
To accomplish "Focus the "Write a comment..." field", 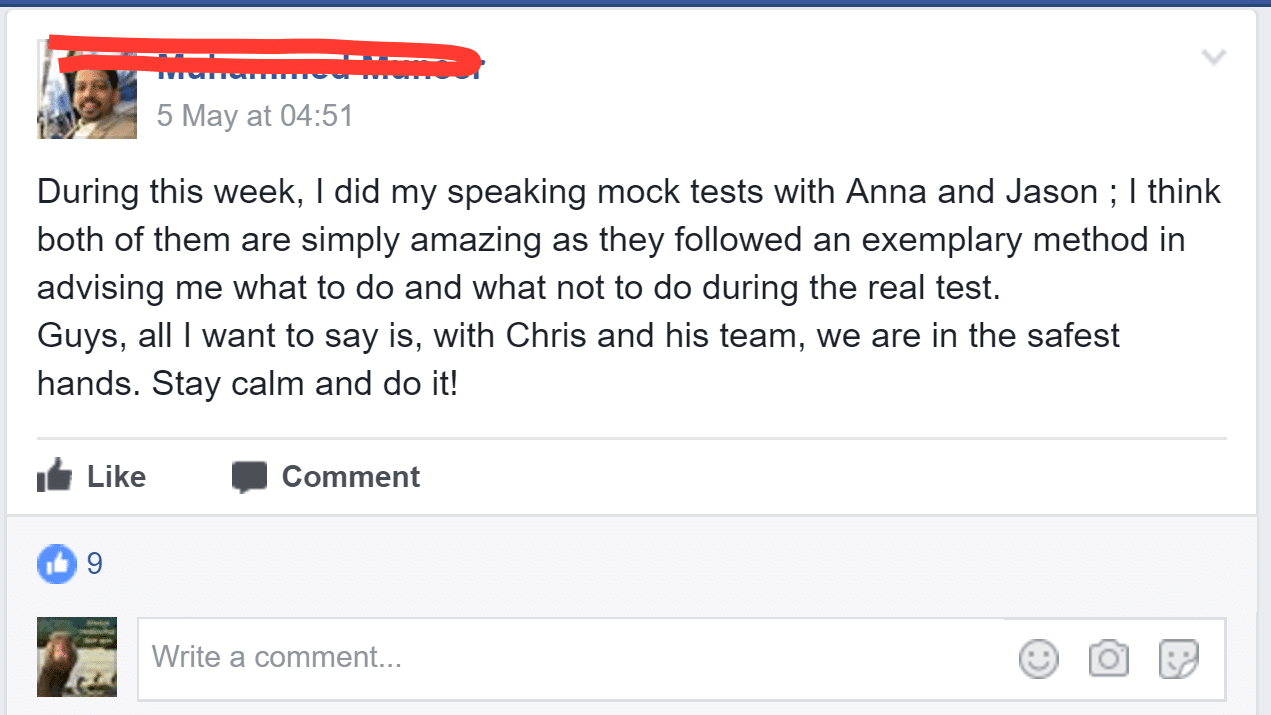I will (570, 658).
